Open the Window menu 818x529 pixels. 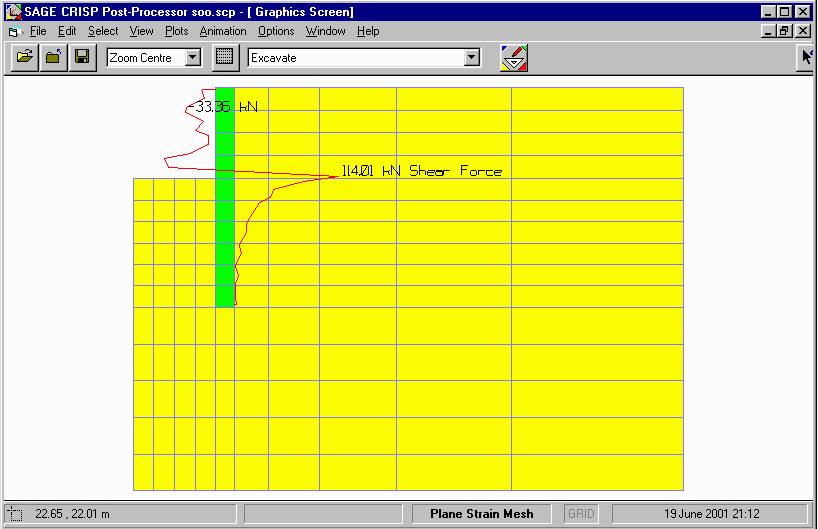click(x=326, y=31)
